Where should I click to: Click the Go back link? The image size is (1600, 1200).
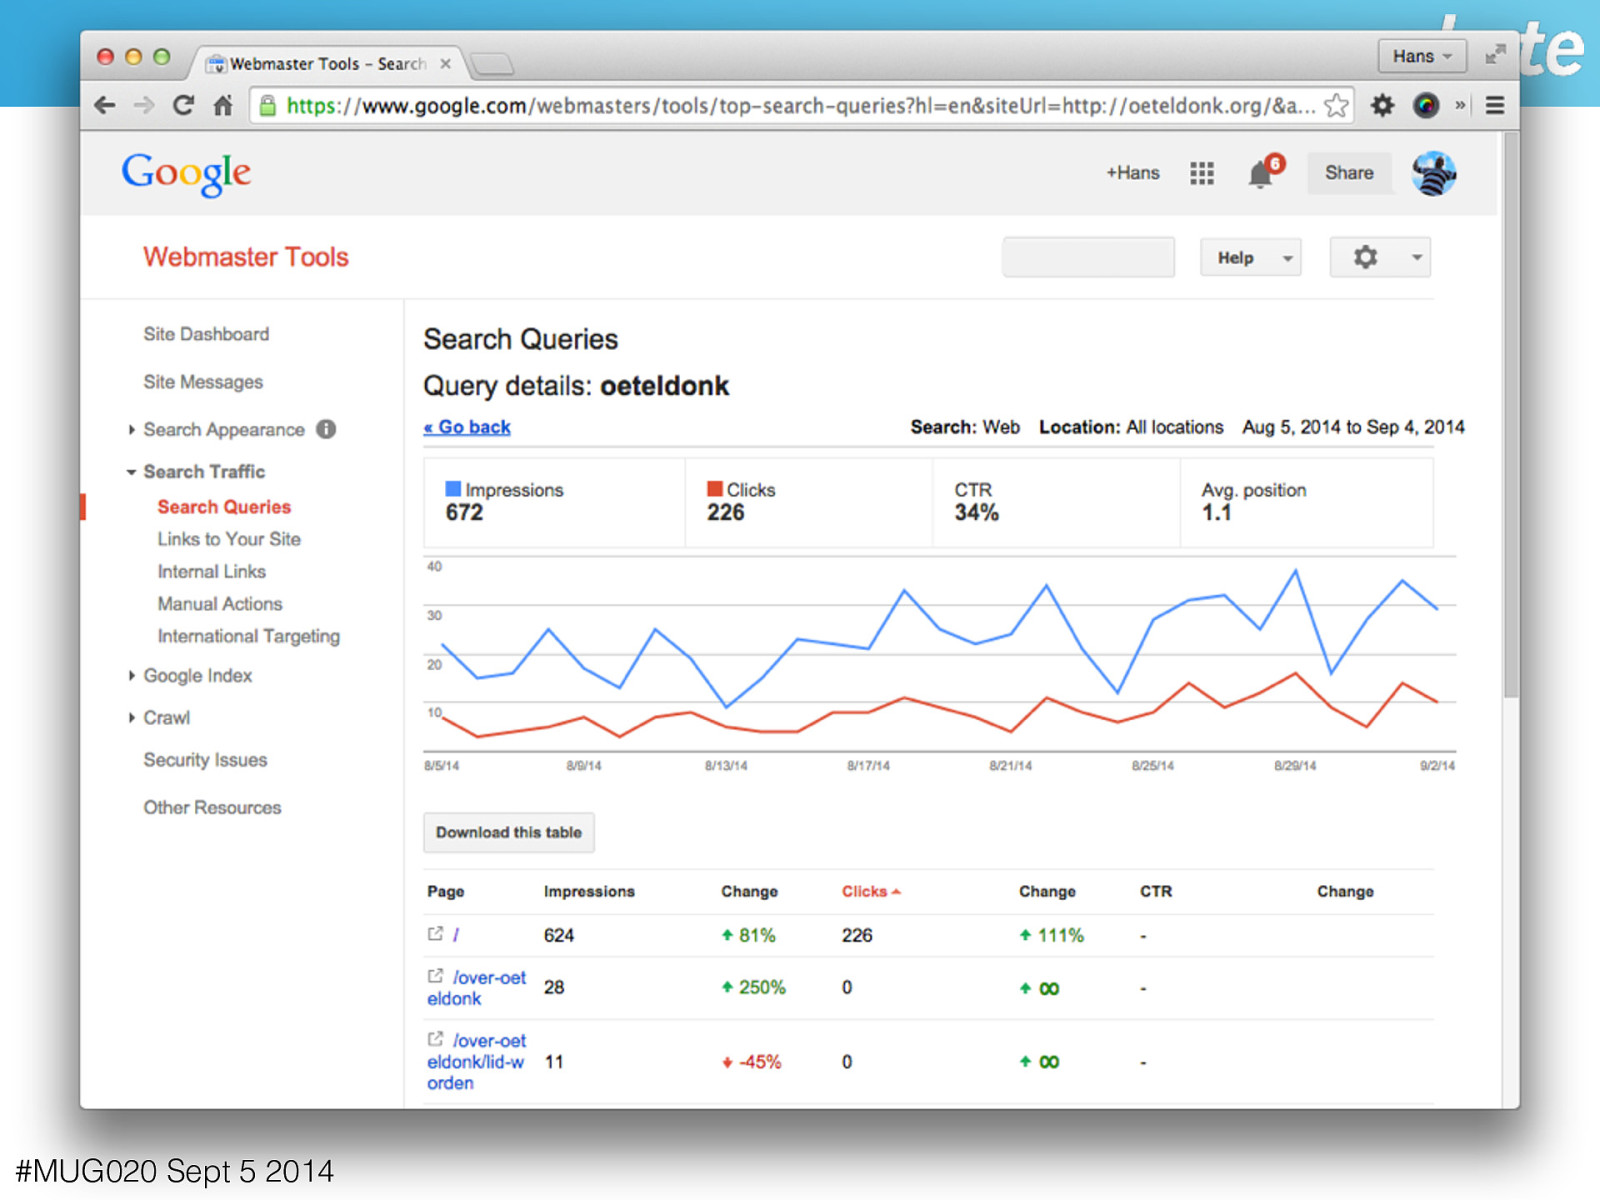point(467,427)
